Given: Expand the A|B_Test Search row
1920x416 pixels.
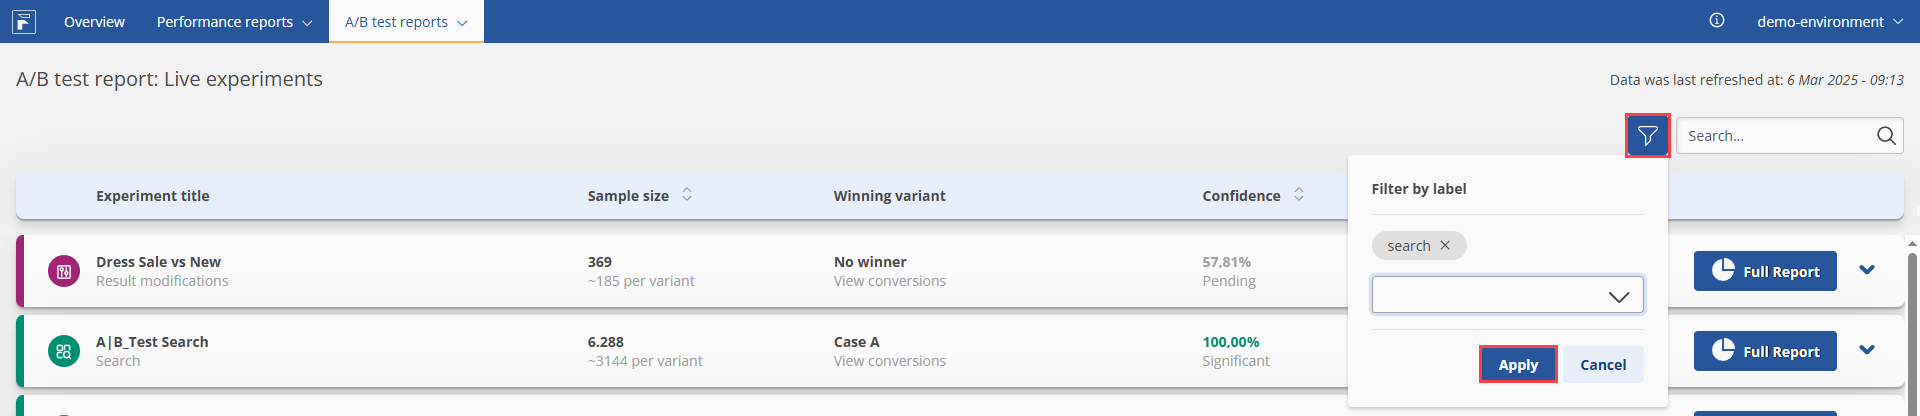Looking at the screenshot, I should coord(1867,350).
